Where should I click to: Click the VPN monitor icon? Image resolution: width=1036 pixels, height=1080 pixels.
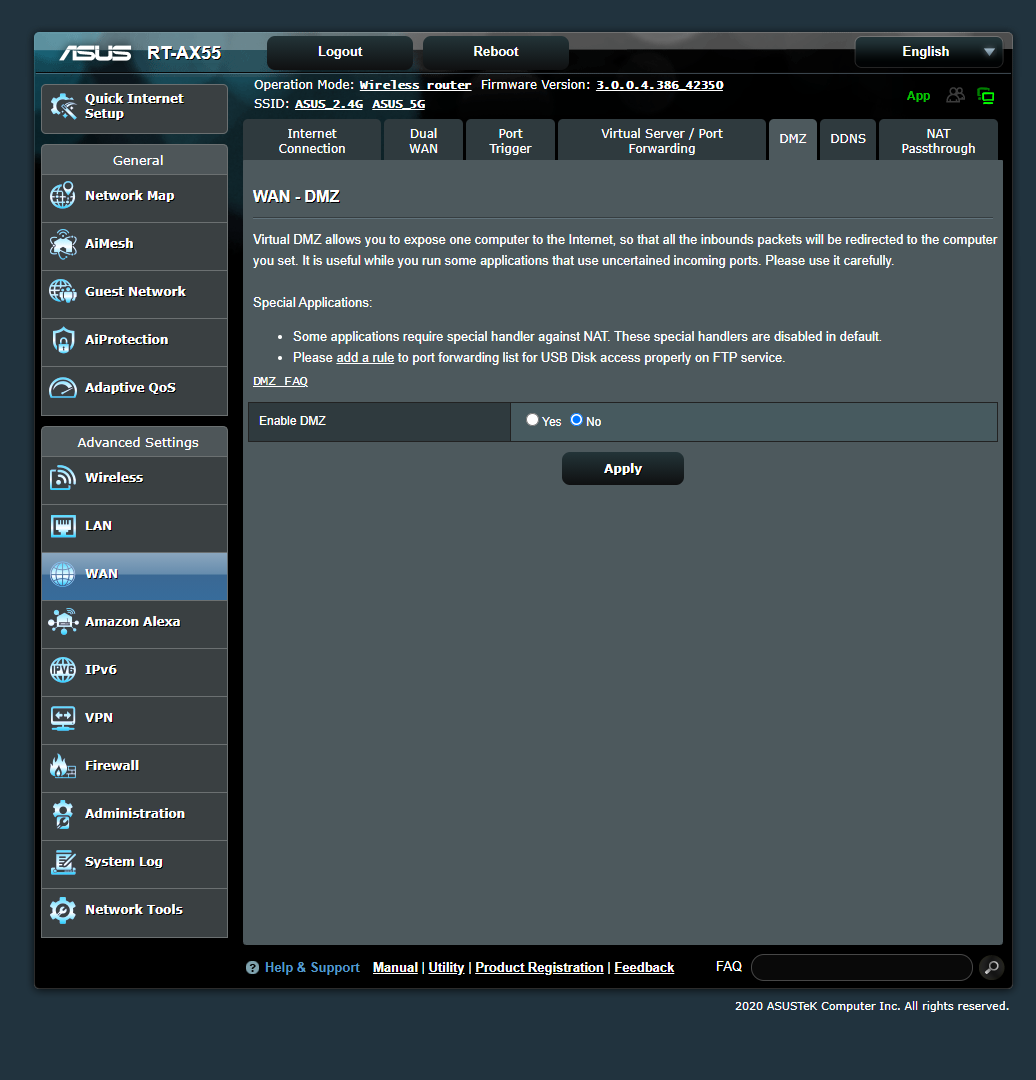click(63, 718)
